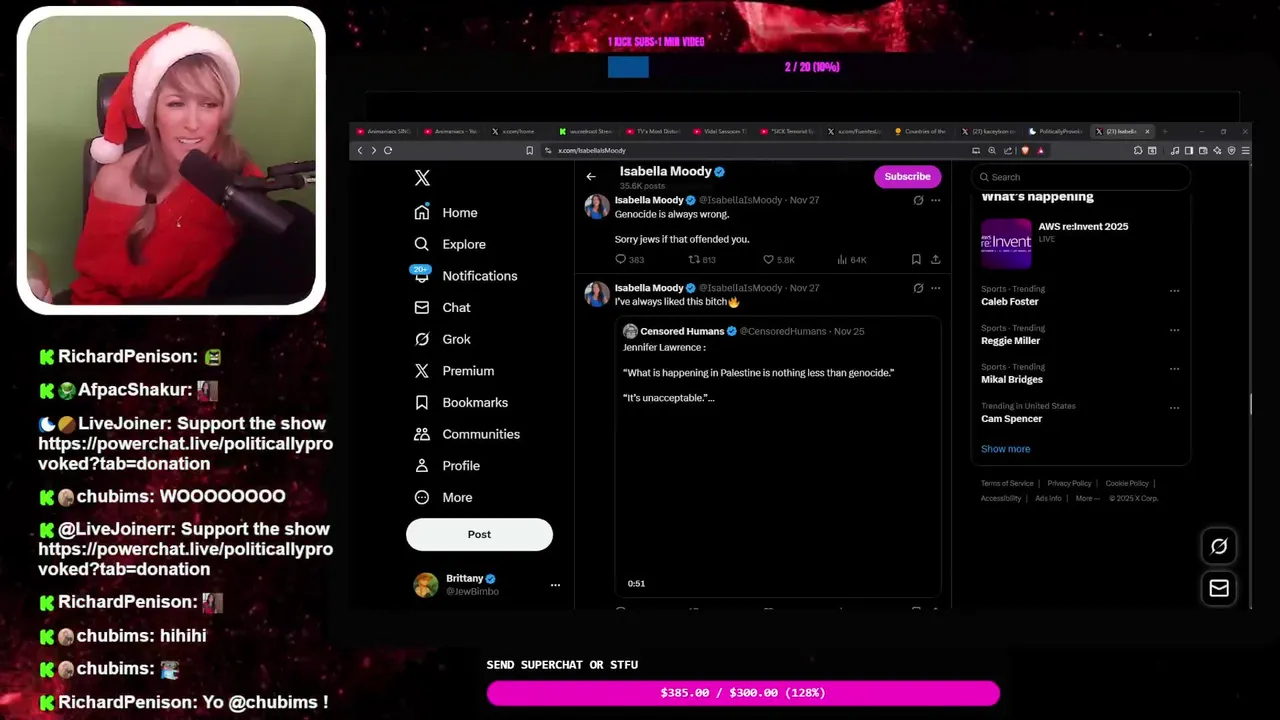
Task: Open trending topic Mikal Bridges
Action: (x=1012, y=380)
